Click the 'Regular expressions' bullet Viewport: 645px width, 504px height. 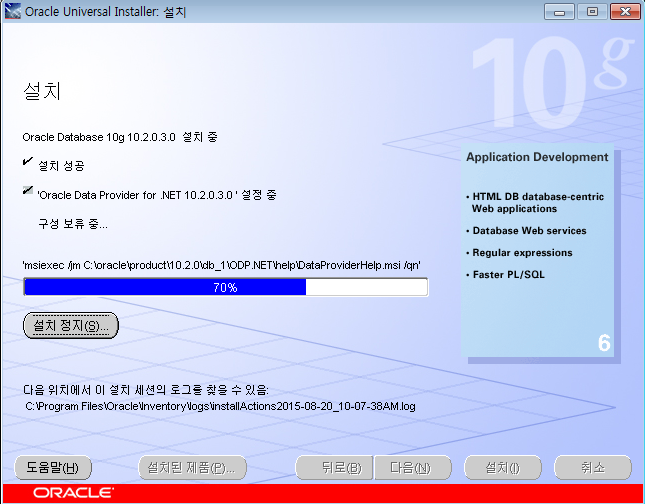click(519, 253)
